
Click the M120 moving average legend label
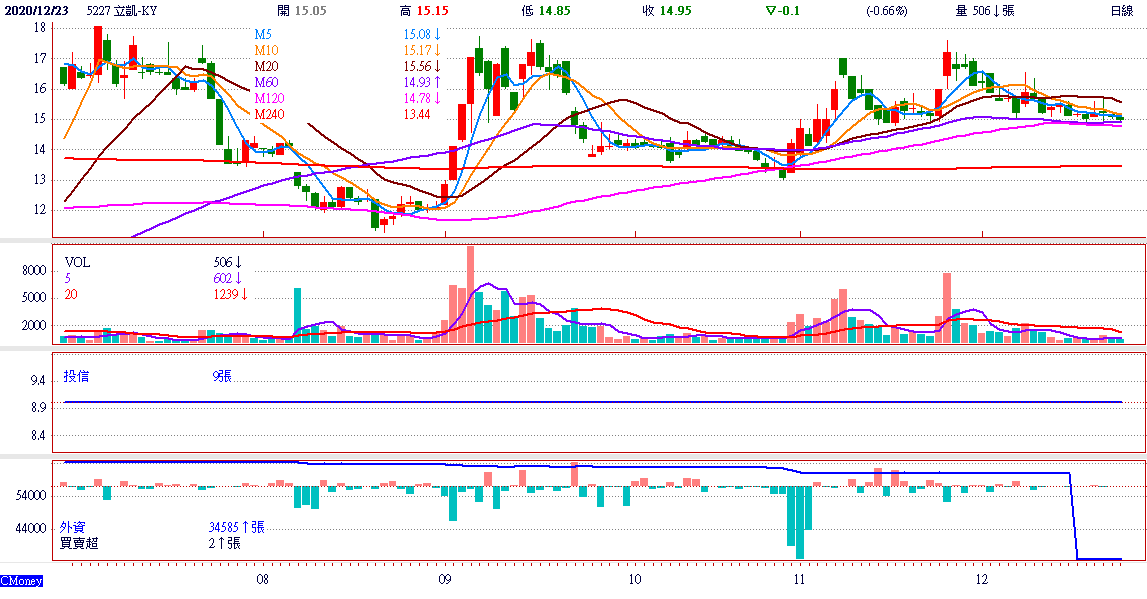(270, 98)
